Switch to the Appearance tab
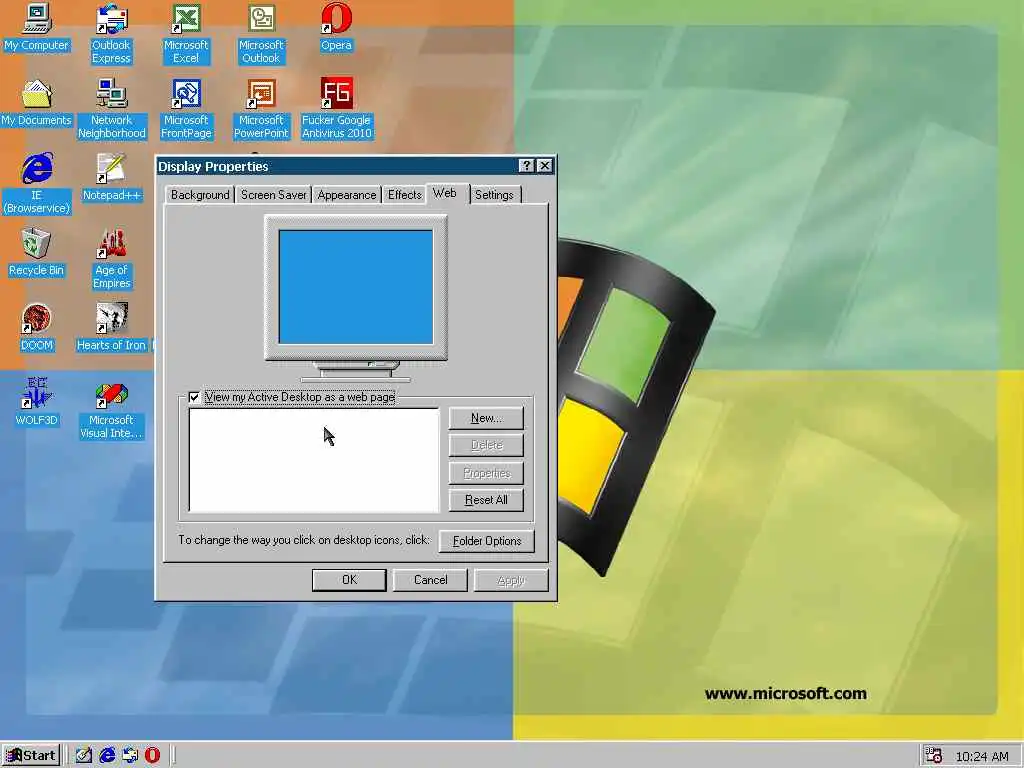The image size is (1024, 768). coord(347,195)
